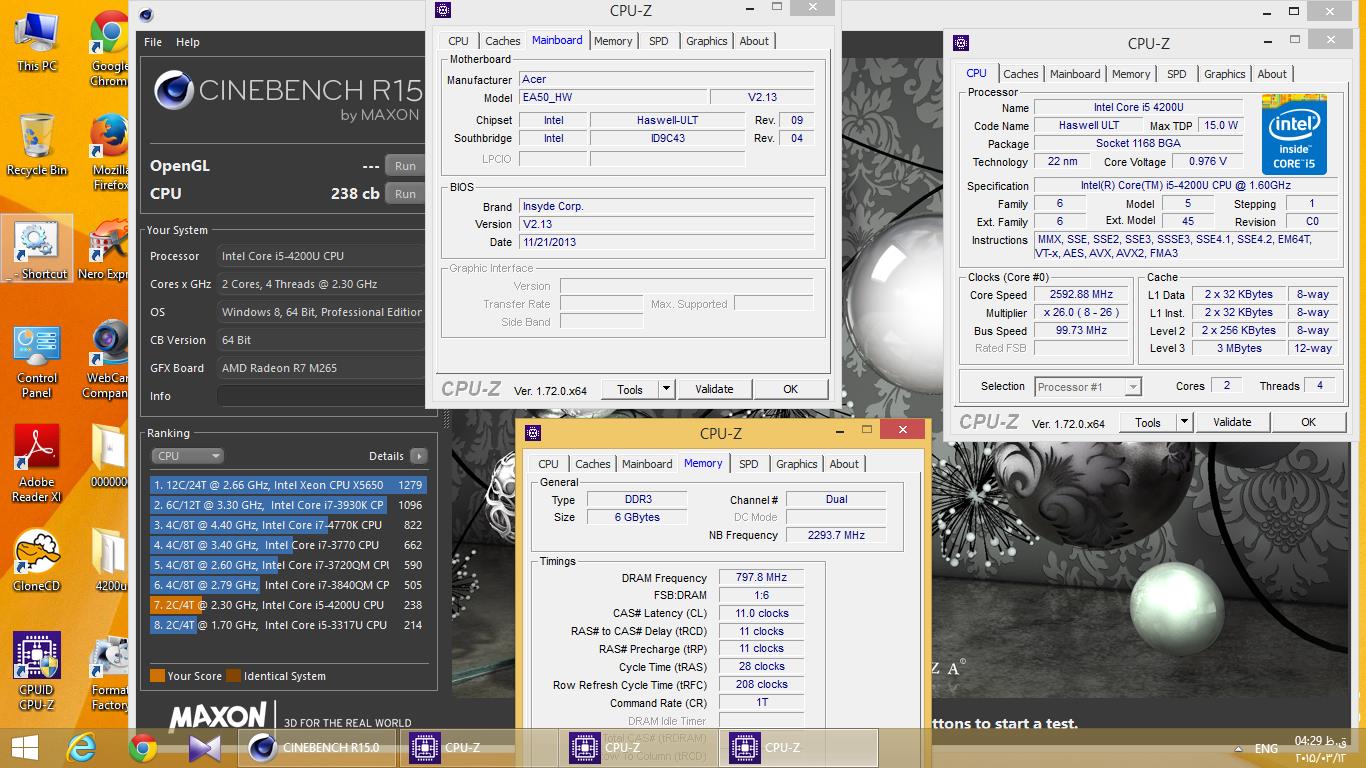The image size is (1366, 768).
Task: Click the Core Speed value 2592.88 MHz
Action: (x=1082, y=295)
